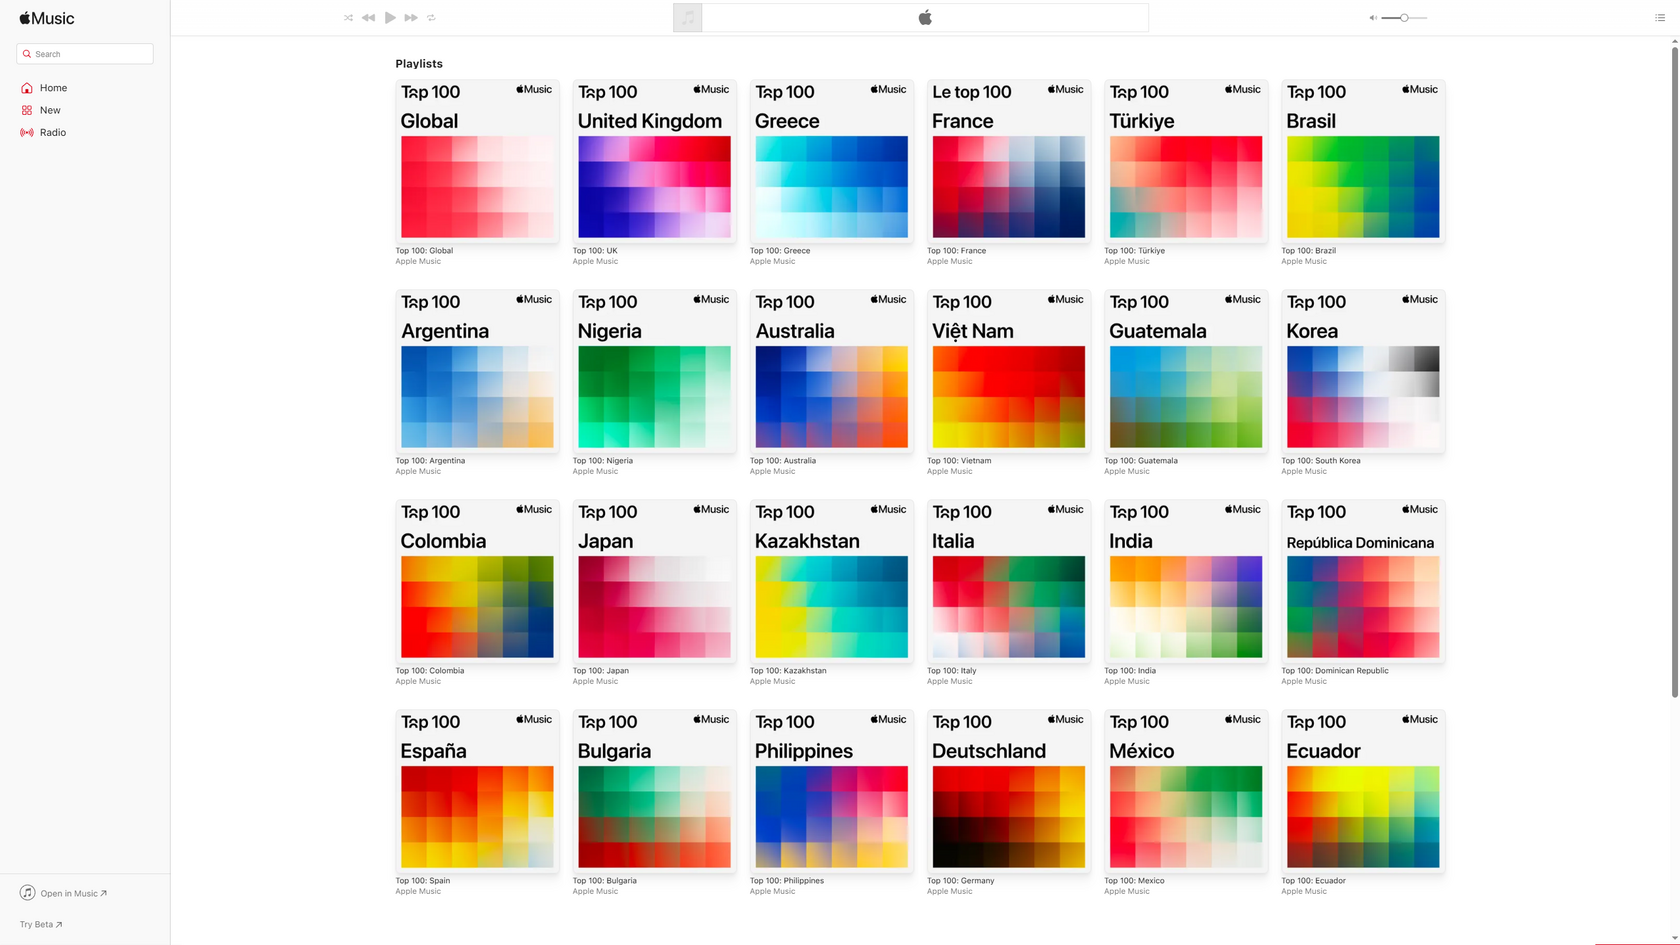The height and width of the screenshot is (945, 1680).
Task: Click the 'Top 100: South Korea' title link
Action: coord(1321,461)
